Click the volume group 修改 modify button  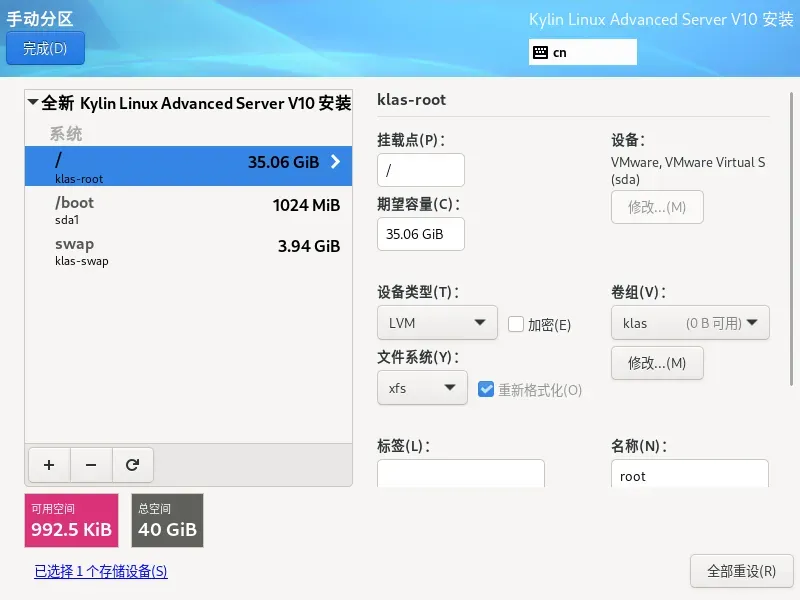coord(657,363)
